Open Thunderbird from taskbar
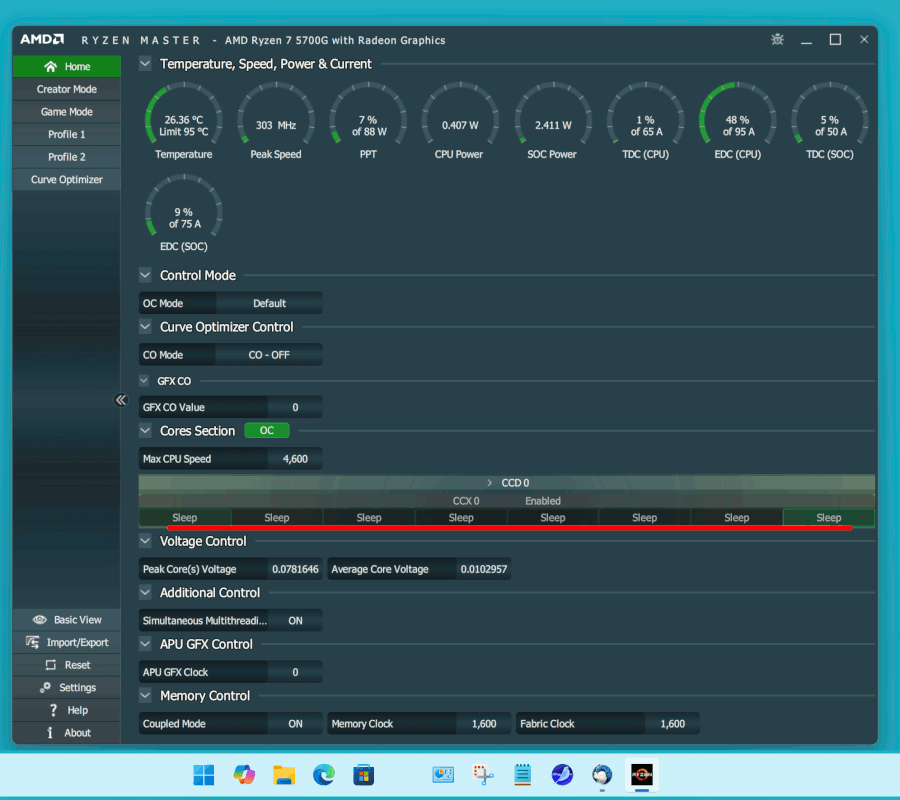This screenshot has width=900, height=800. (602, 775)
